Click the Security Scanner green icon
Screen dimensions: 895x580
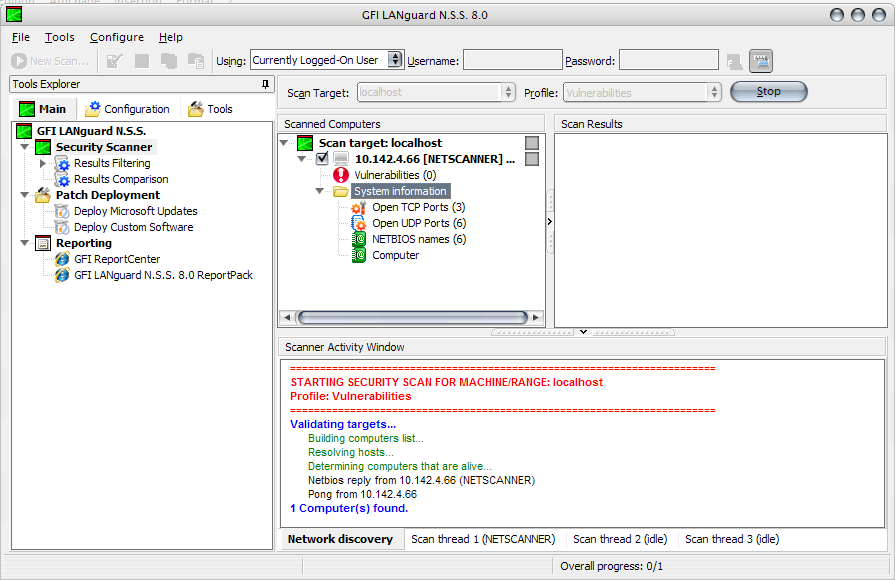tap(43, 147)
